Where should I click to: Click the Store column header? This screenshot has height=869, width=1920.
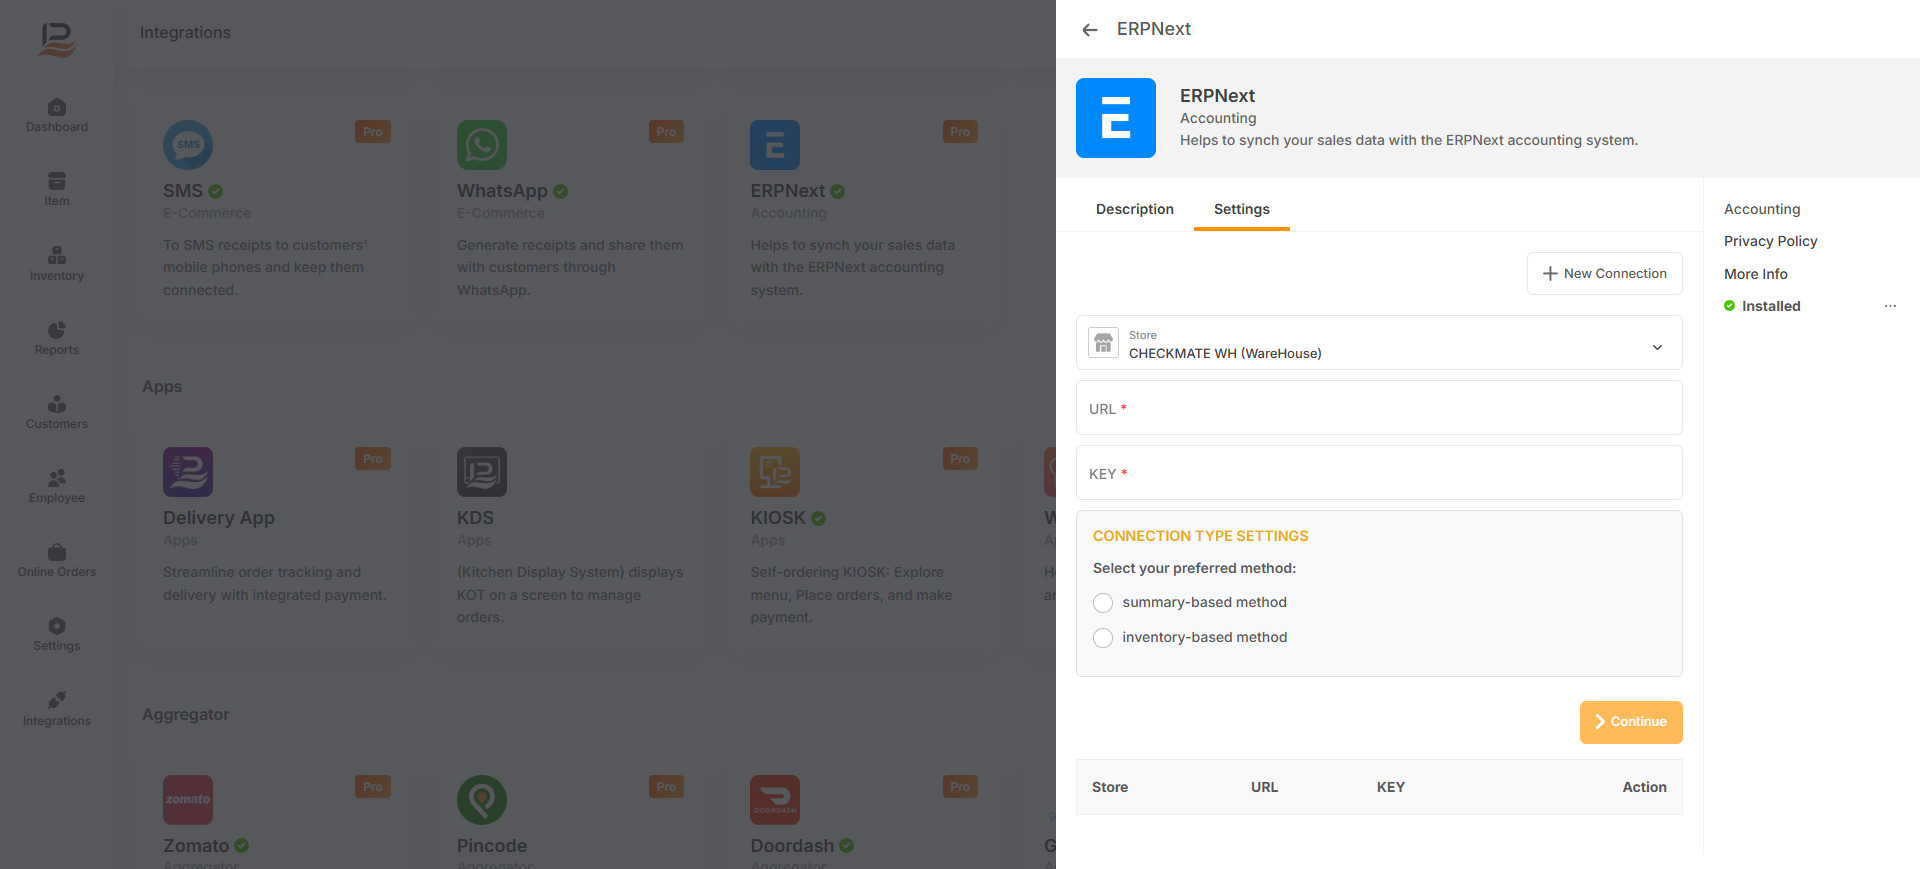coord(1110,787)
